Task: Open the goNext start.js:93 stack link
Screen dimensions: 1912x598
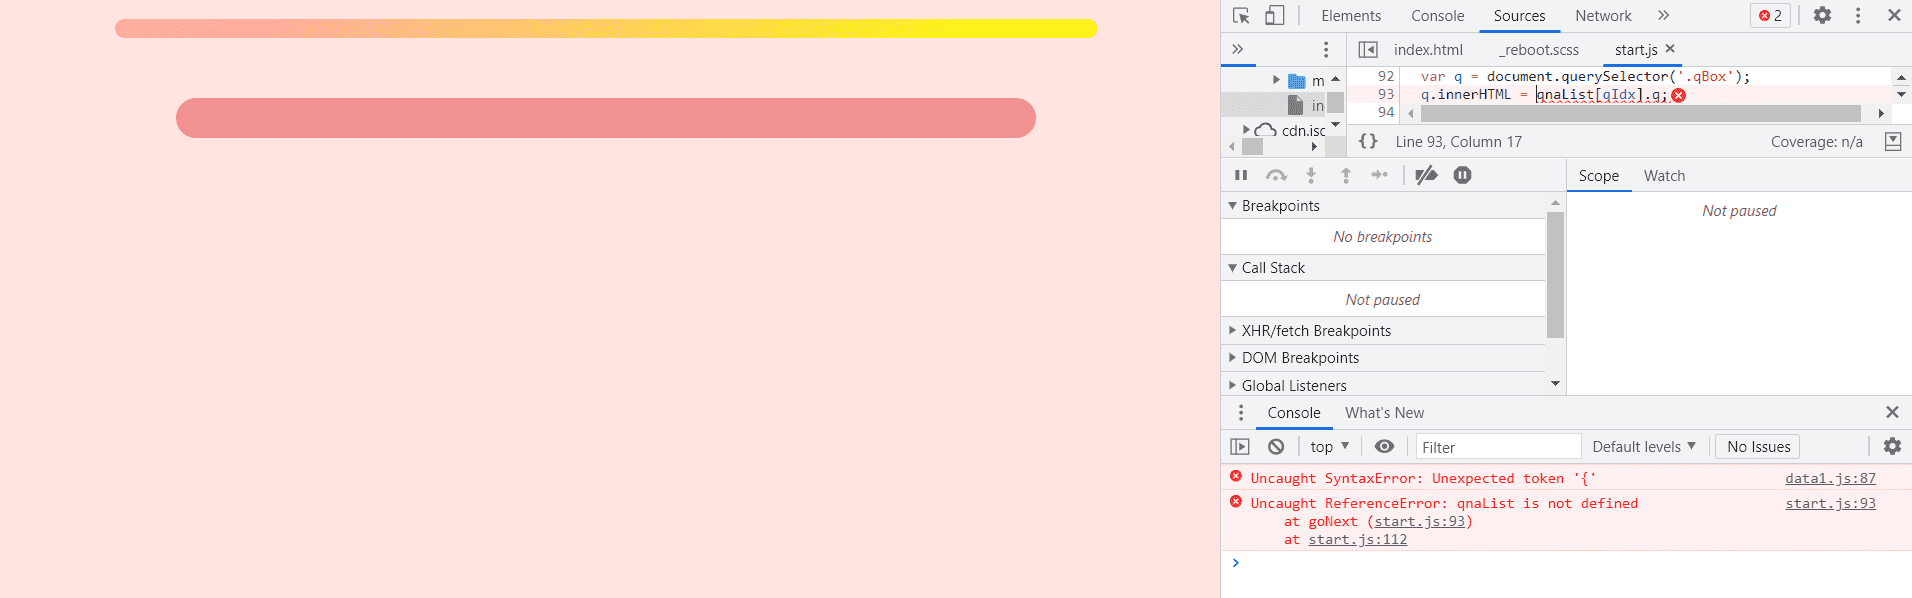Action: point(1419,522)
